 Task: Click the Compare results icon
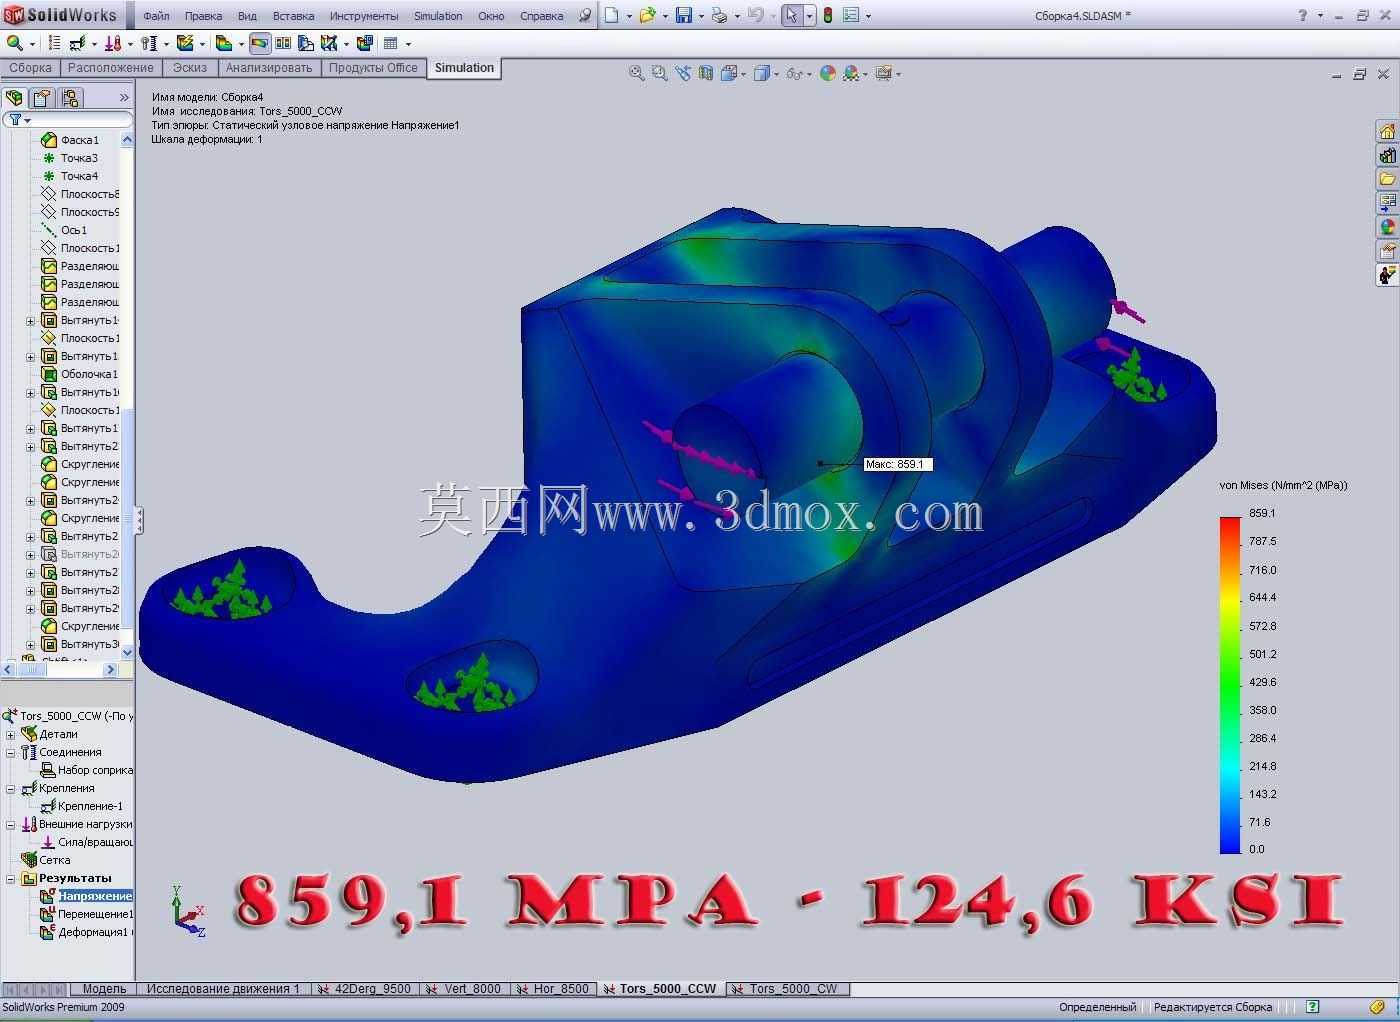tap(283, 43)
